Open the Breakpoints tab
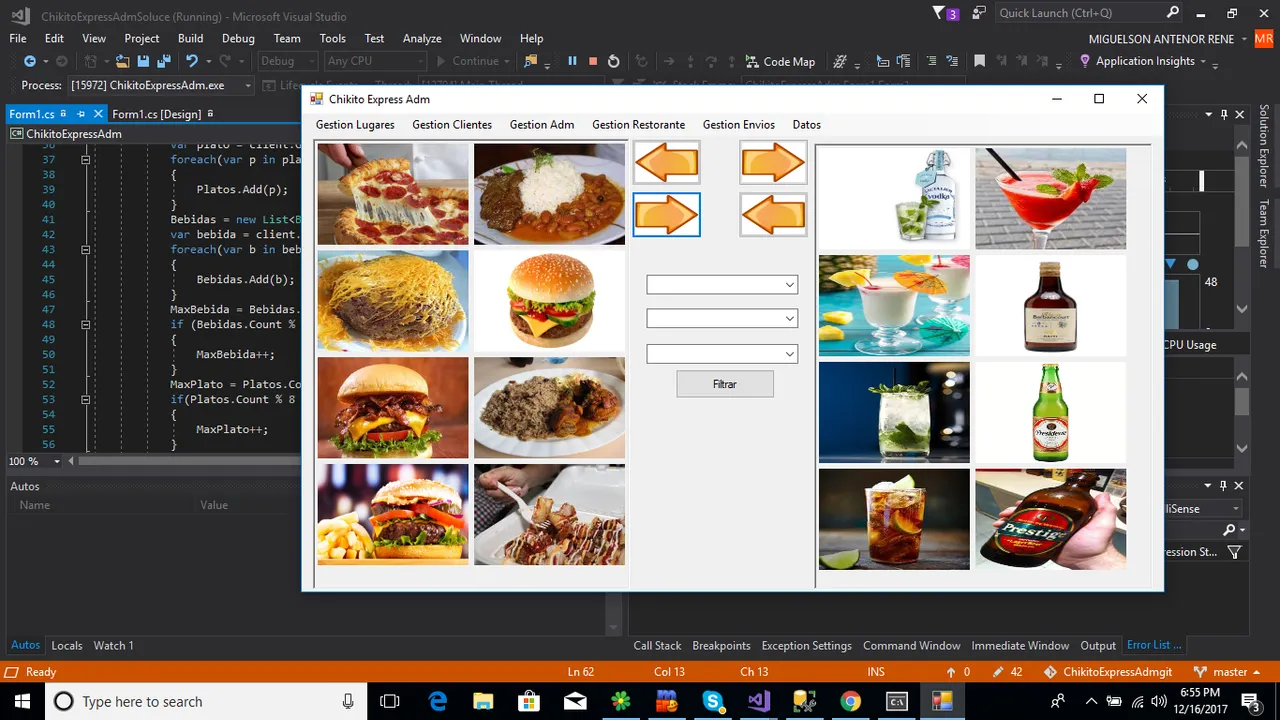The image size is (1280, 720). 721,646
